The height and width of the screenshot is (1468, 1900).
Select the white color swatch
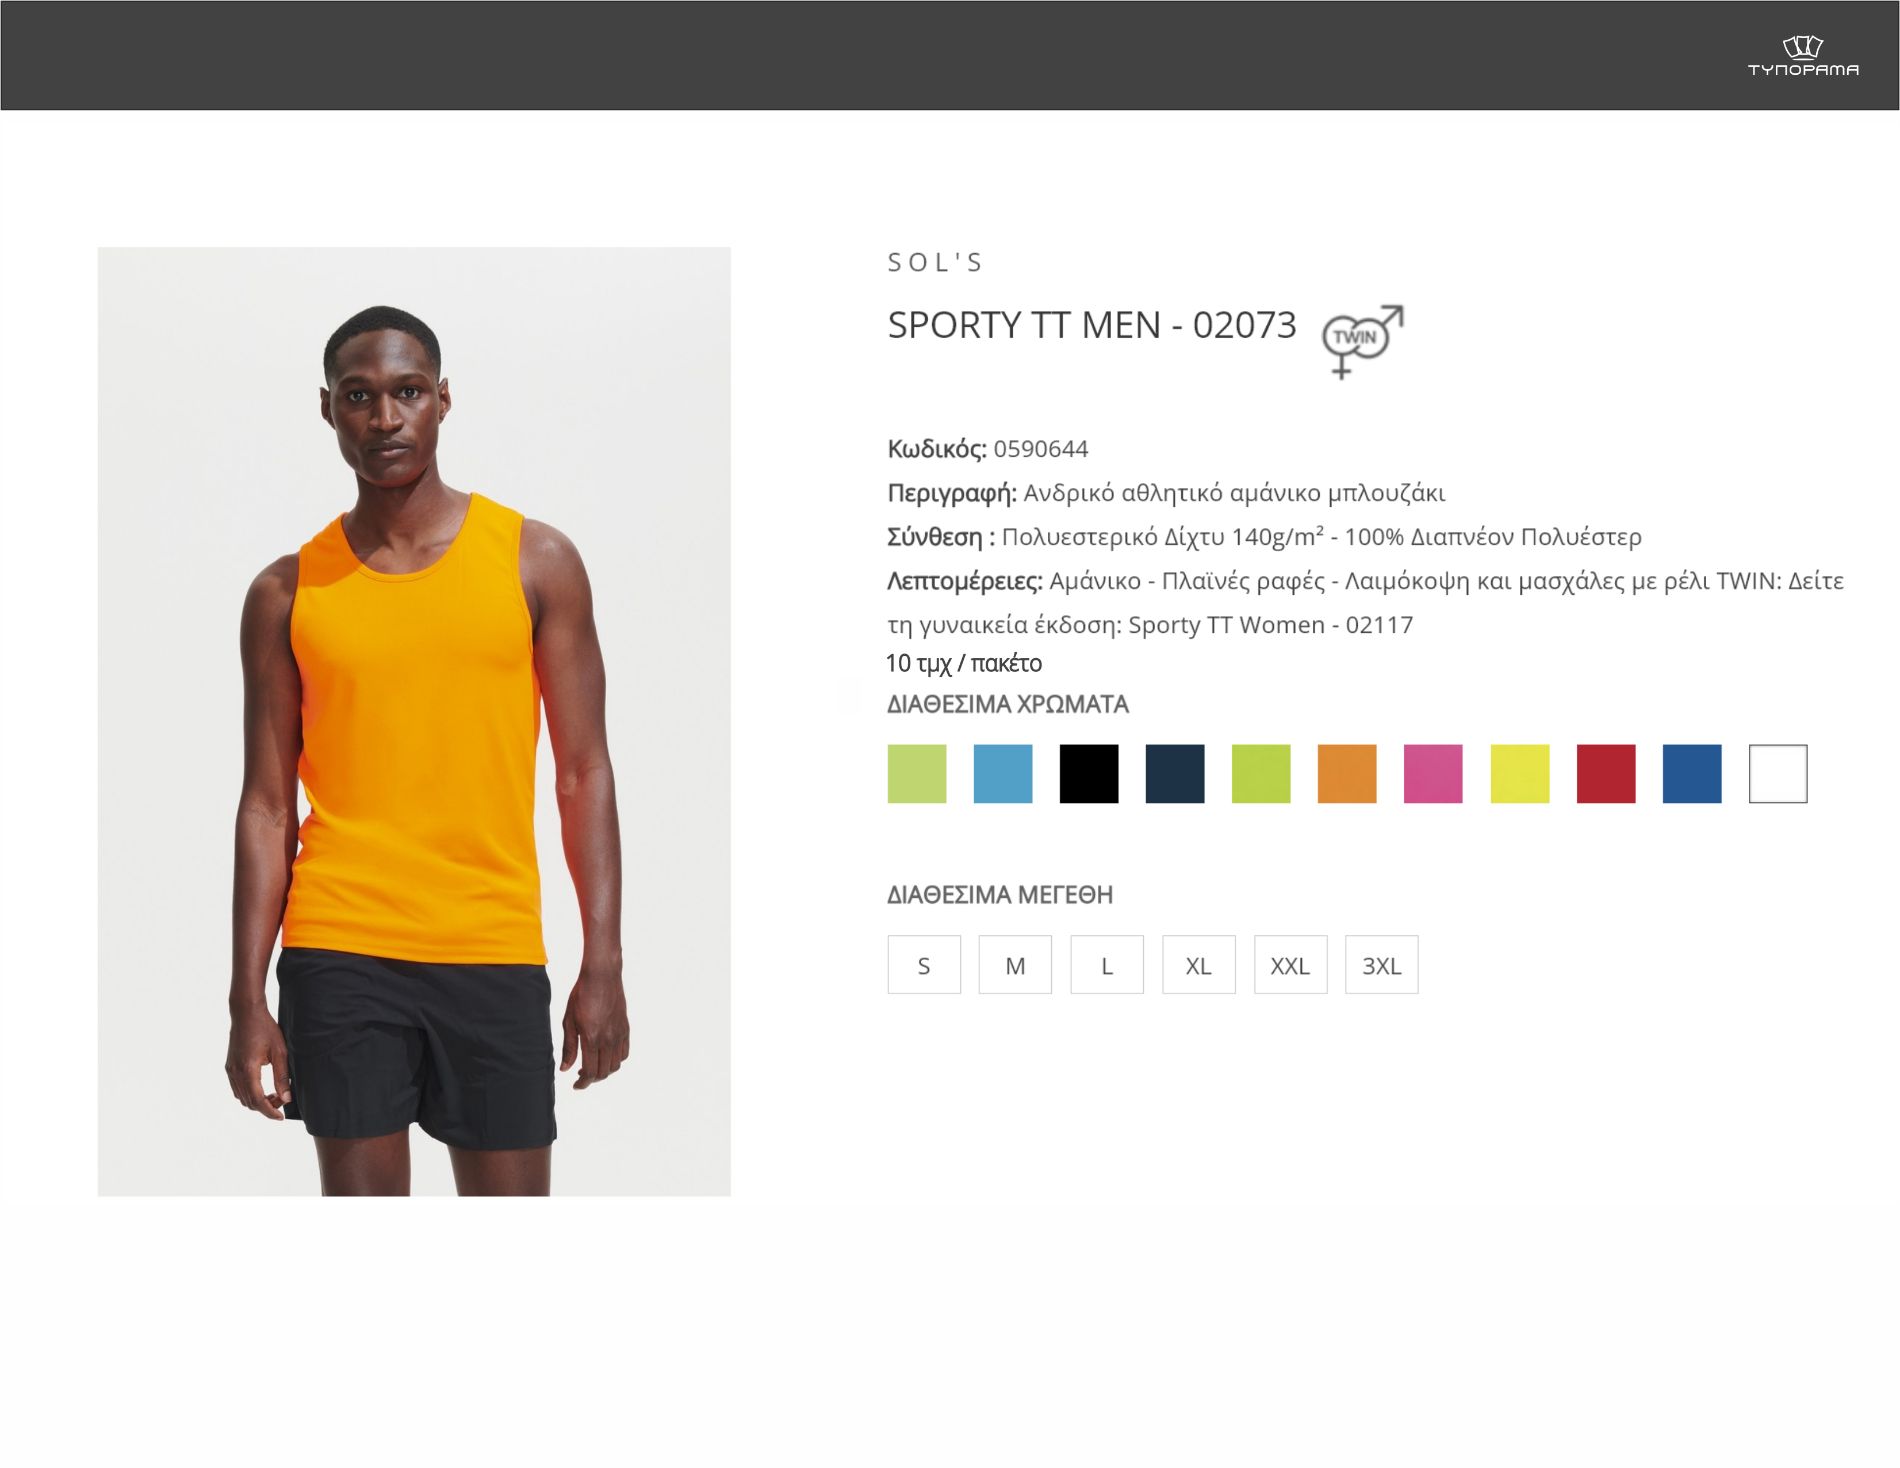coord(1778,773)
